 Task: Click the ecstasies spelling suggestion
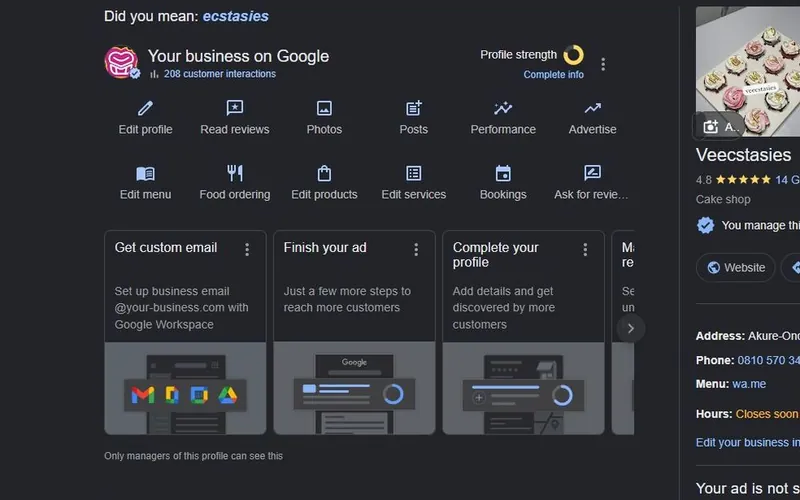tap(236, 16)
